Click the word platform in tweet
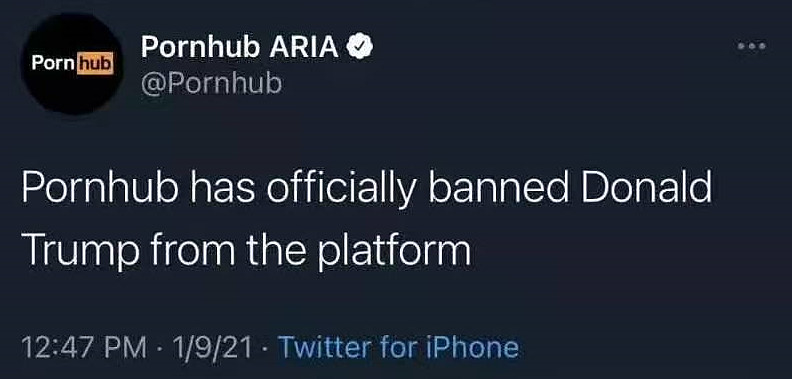 pos(394,250)
